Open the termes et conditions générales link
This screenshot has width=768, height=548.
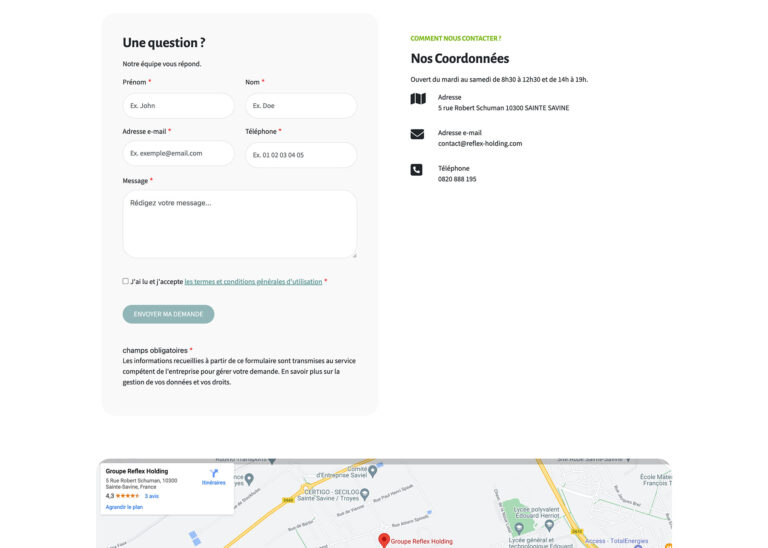click(253, 282)
